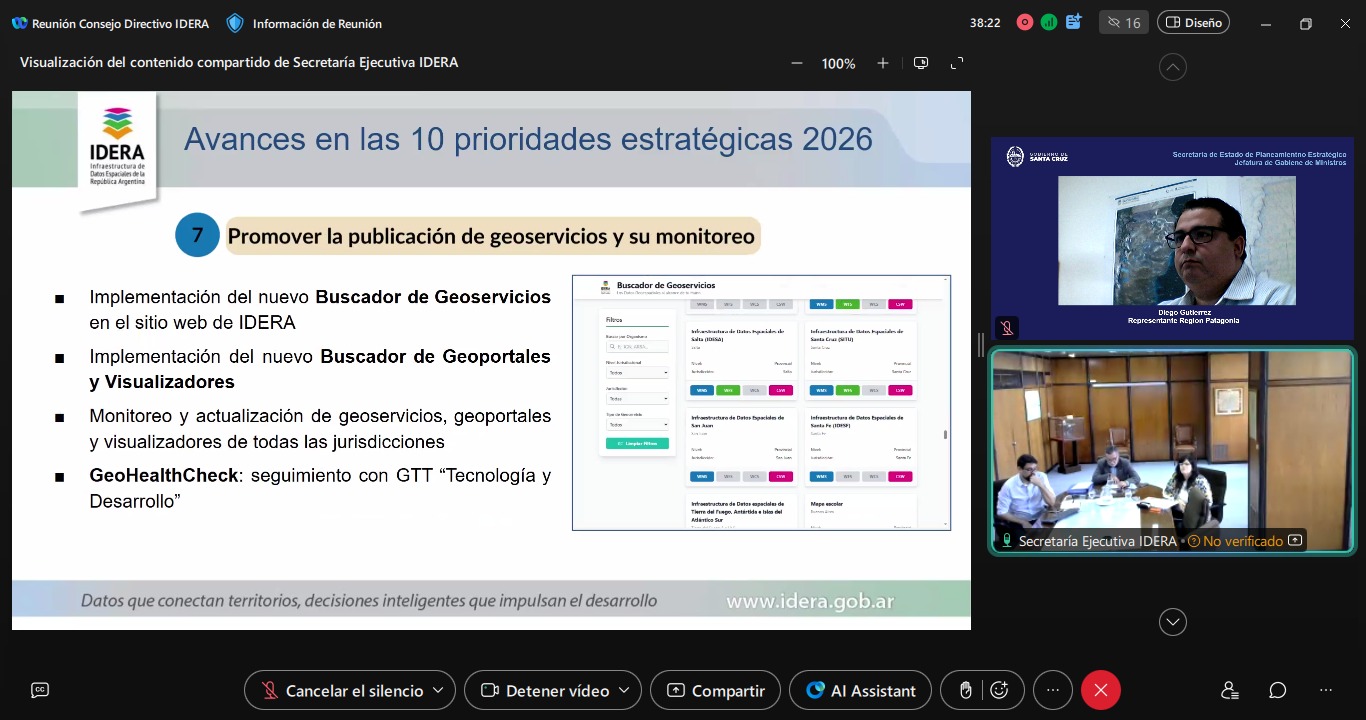
Task: Open the Diseño layout menu
Action: click(1193, 22)
